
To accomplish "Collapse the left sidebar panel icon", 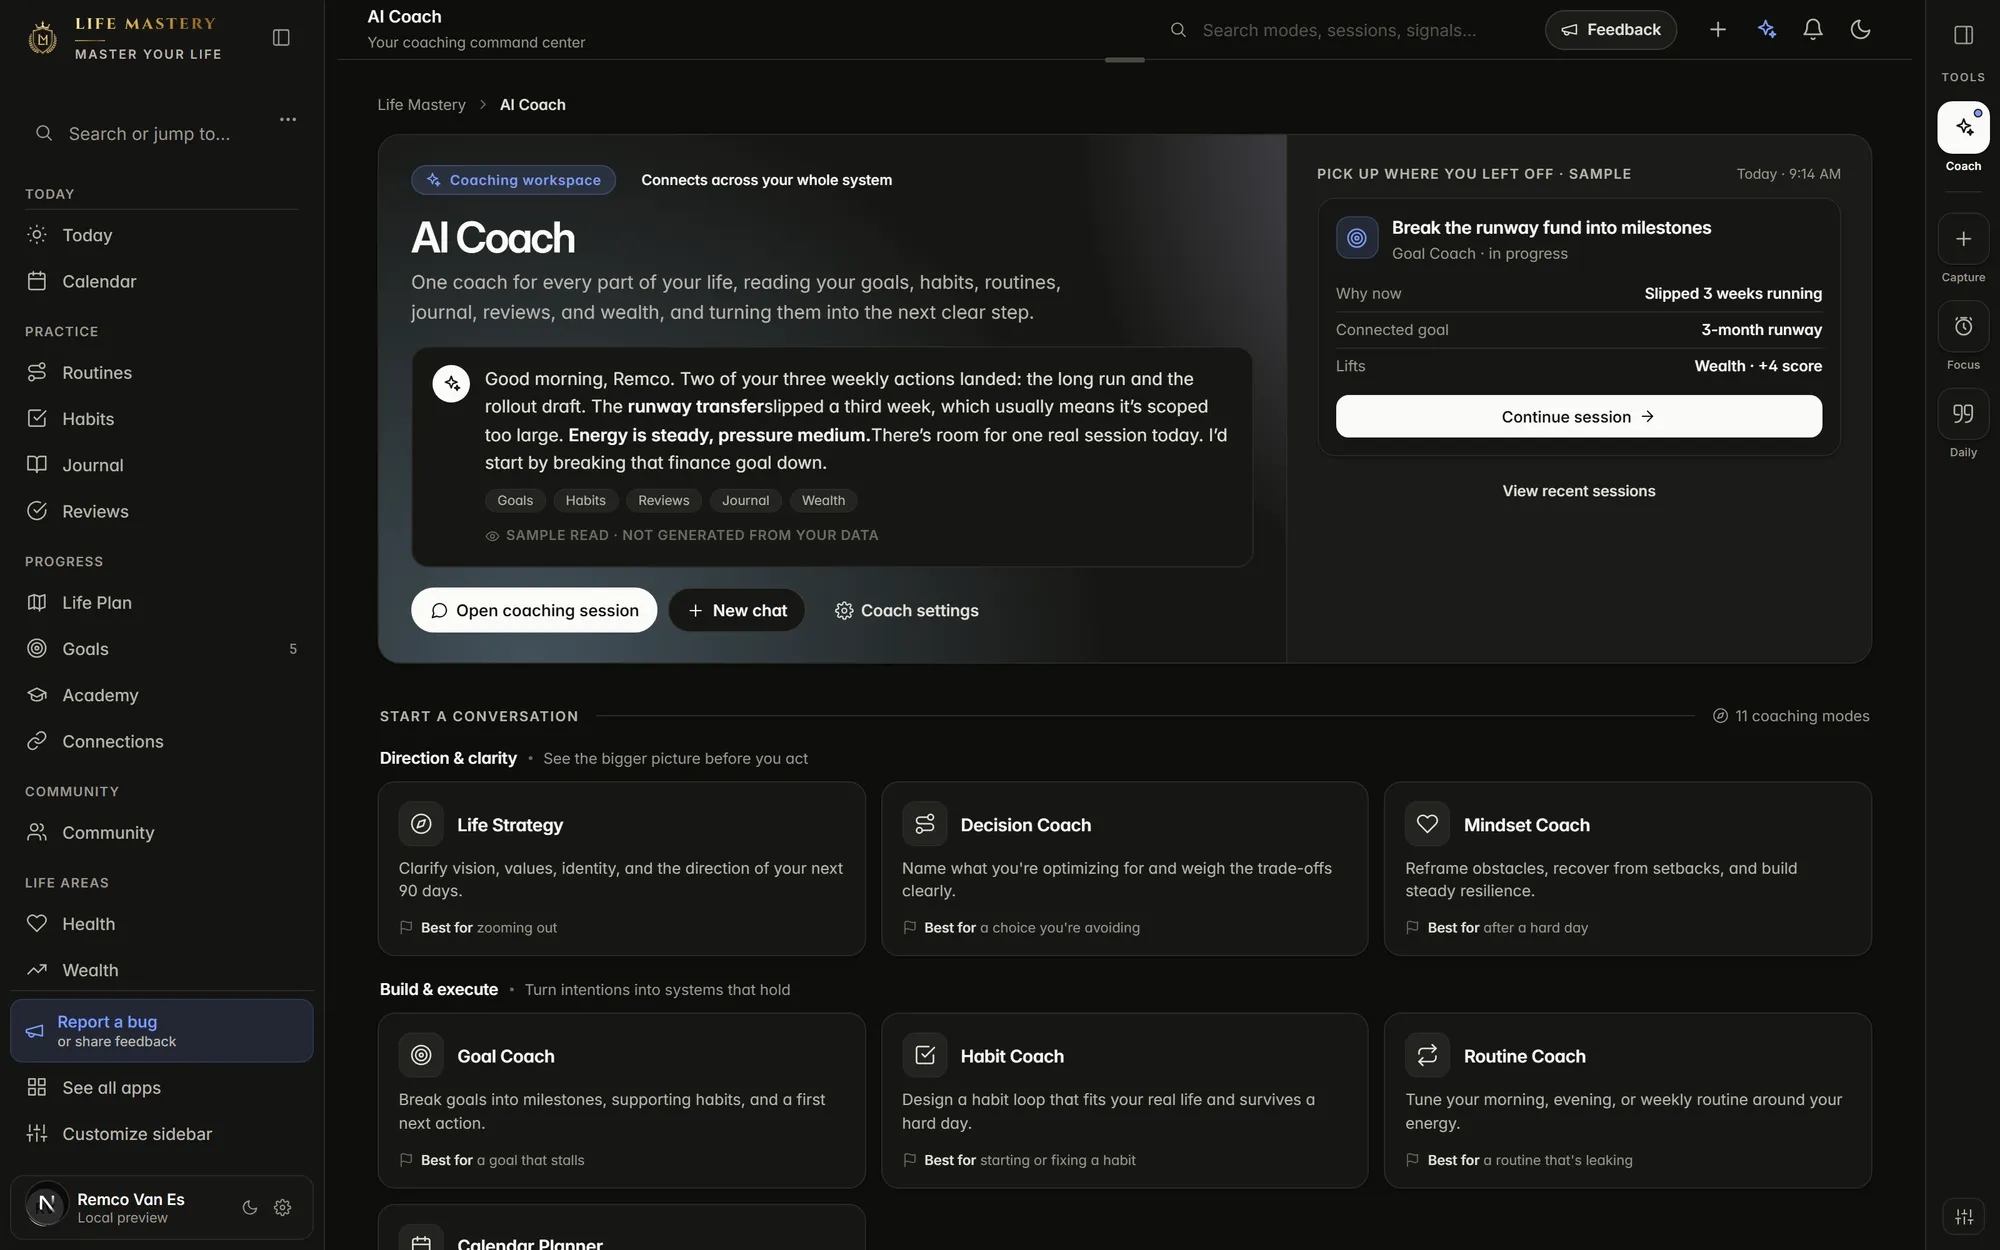I will 281,37.
